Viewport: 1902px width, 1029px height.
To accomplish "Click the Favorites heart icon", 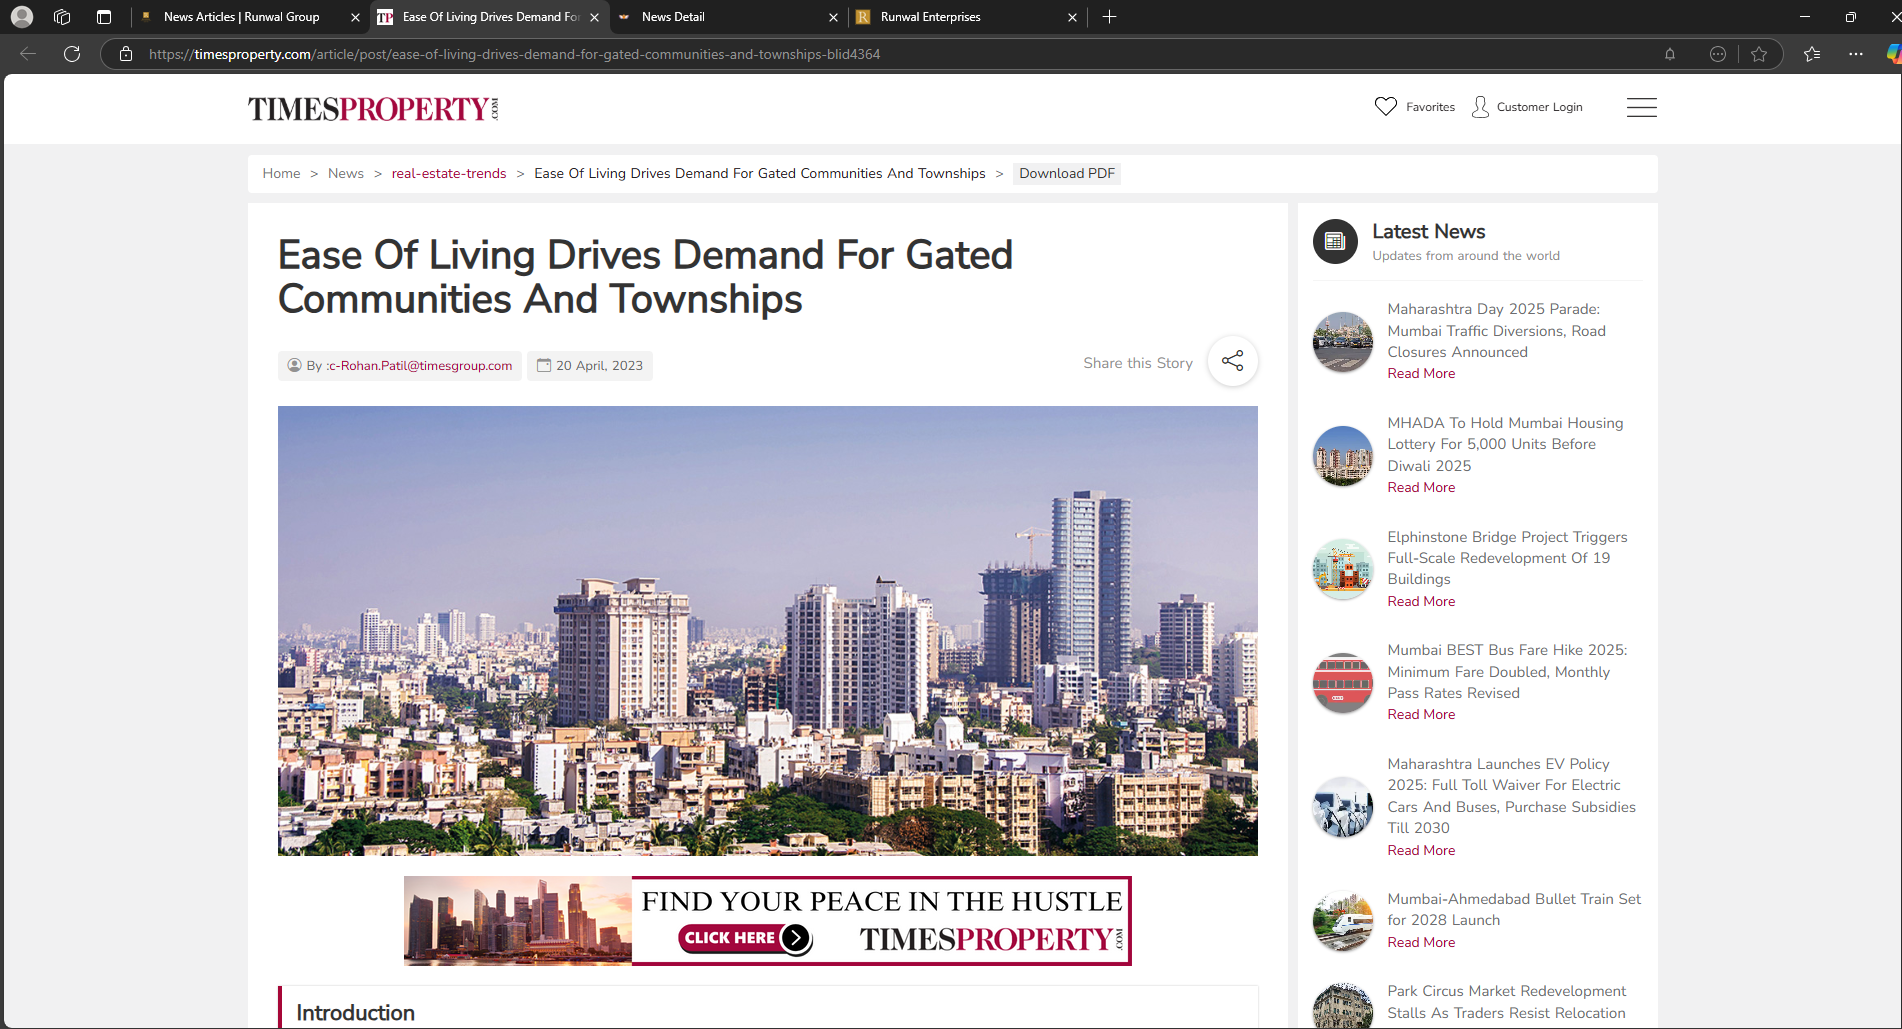I will 1385,107.
